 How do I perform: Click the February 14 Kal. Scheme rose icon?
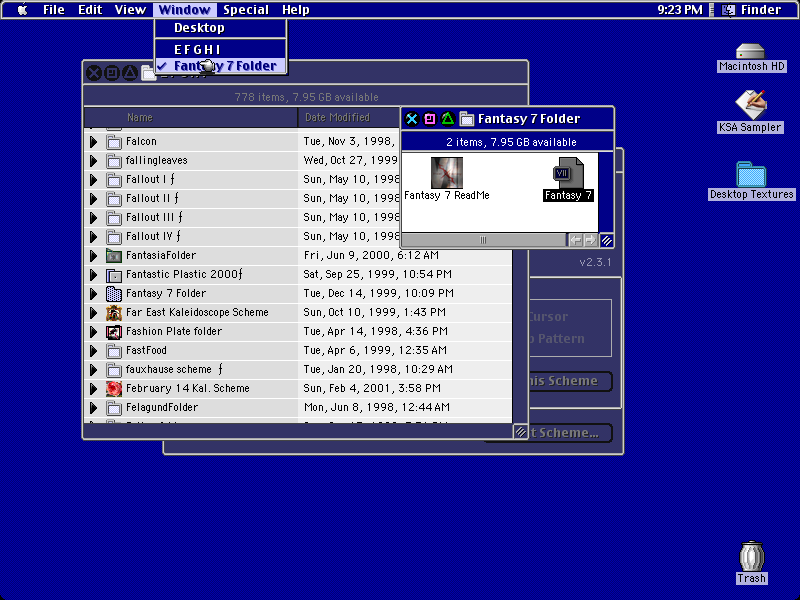coord(114,388)
